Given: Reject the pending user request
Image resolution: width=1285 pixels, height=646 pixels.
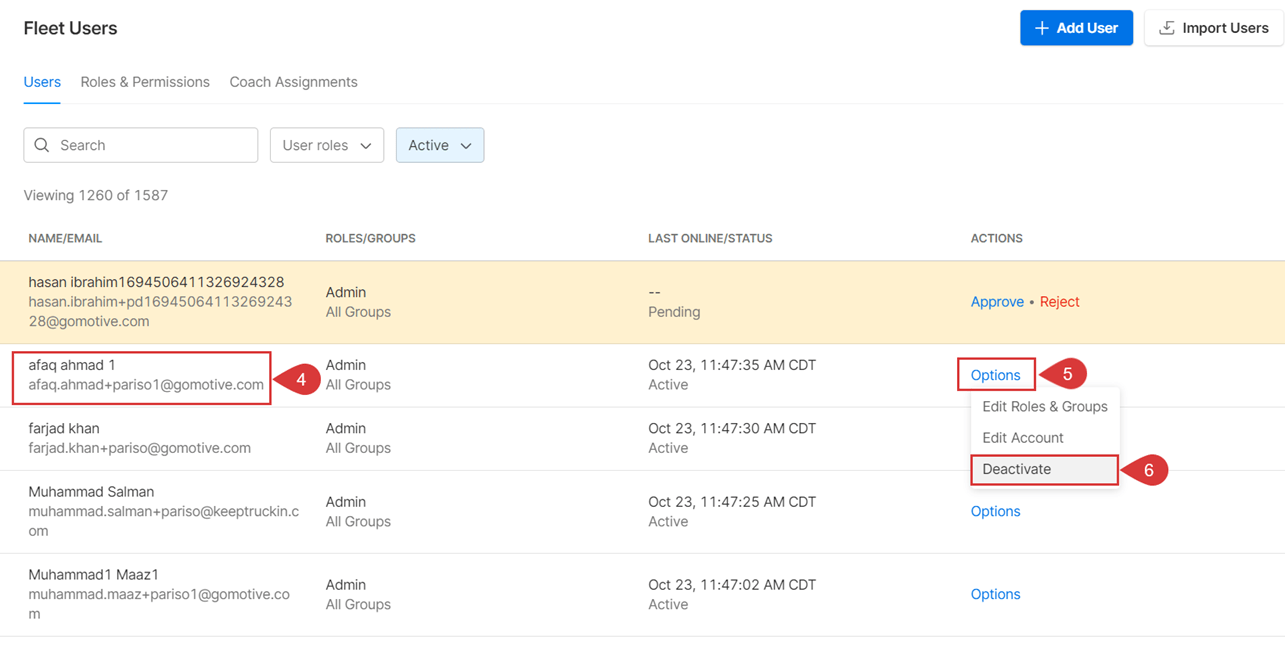Looking at the screenshot, I should click(1059, 301).
